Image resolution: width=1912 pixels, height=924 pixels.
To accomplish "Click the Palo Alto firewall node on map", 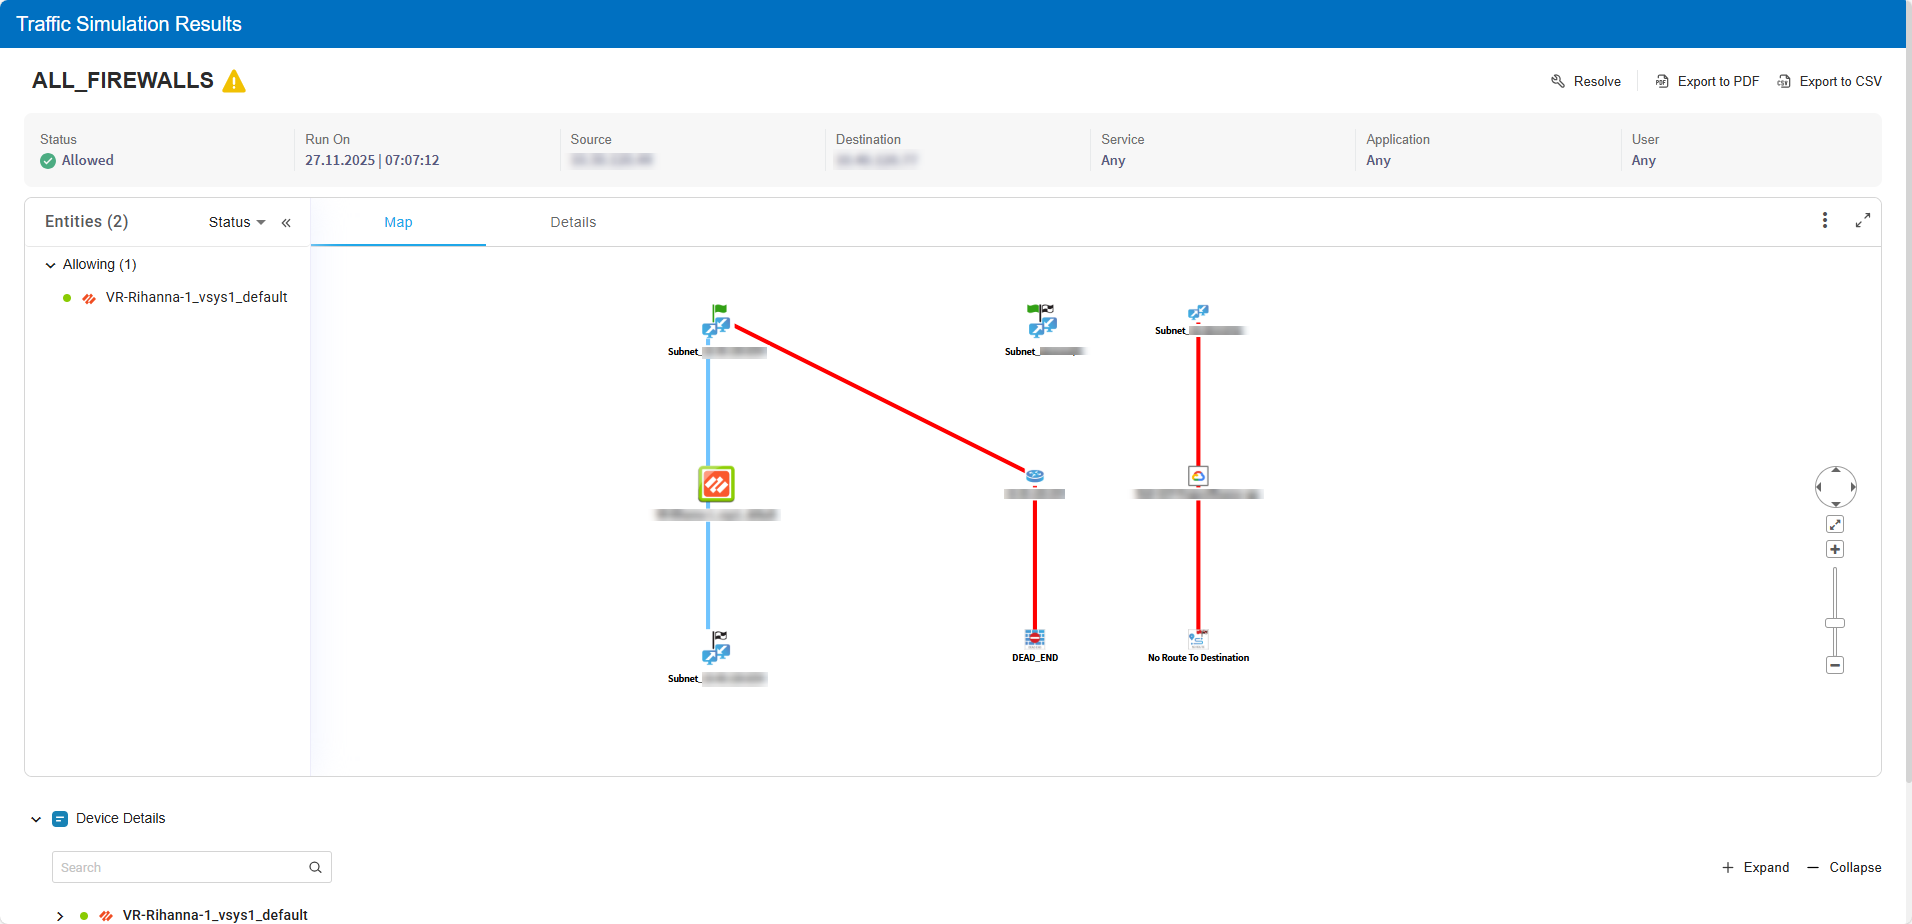I will coord(716,484).
